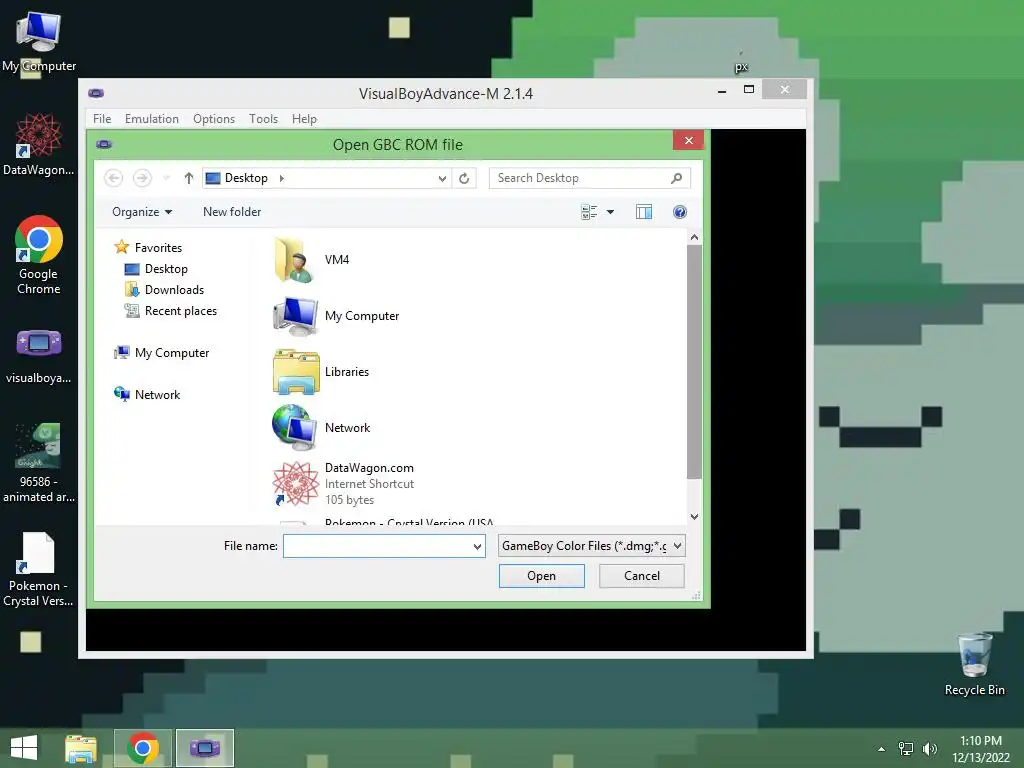Expand the address bar history dropdown
Viewport: 1024px width, 768px height.
point(442,178)
